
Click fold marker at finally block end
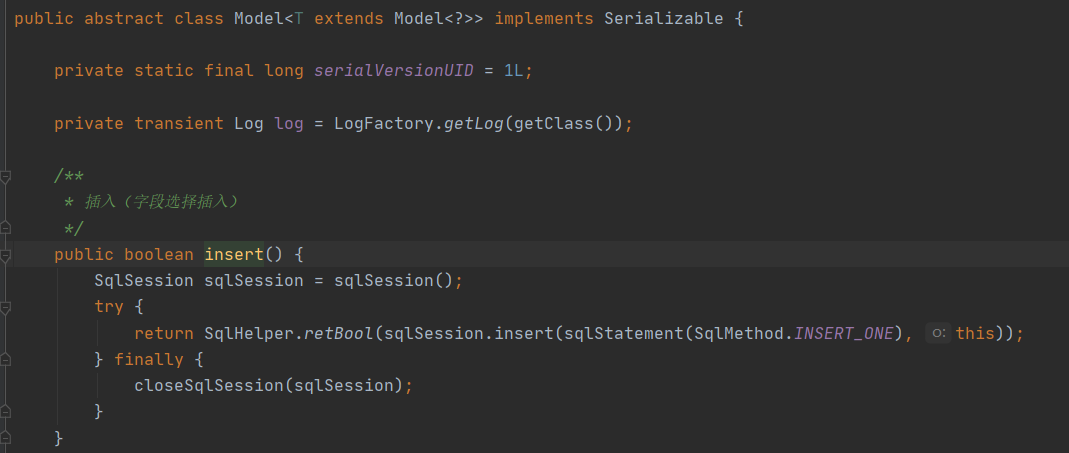(6, 411)
